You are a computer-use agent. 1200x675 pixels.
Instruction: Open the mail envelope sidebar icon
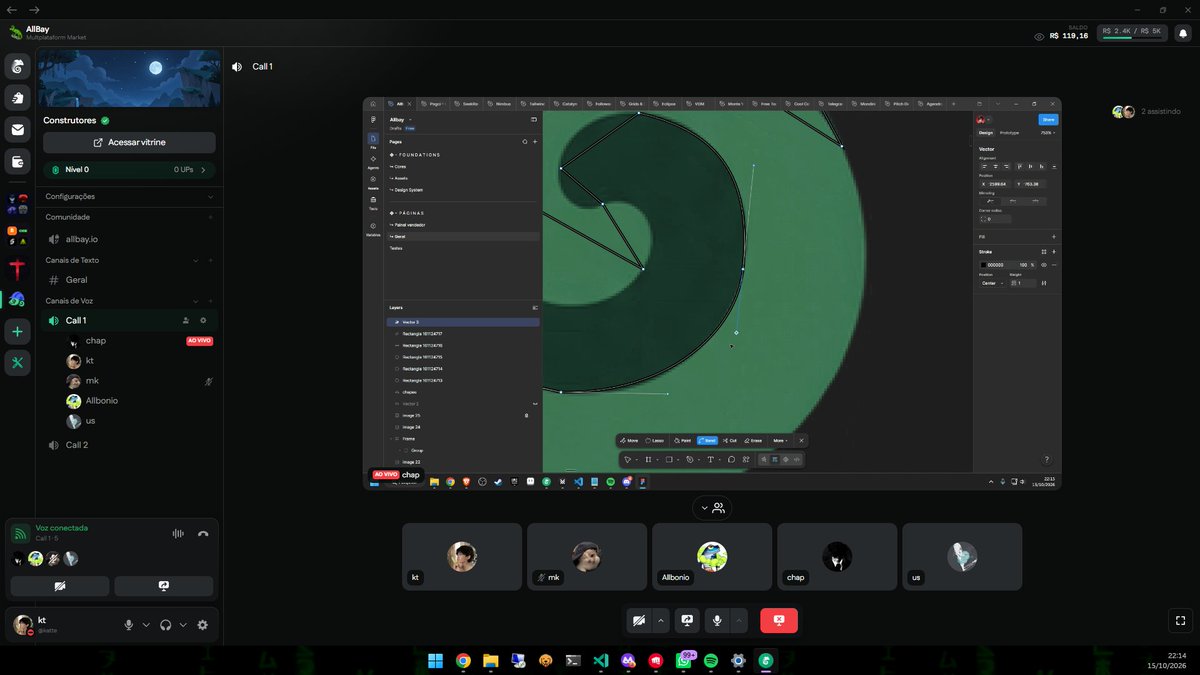click(18, 129)
